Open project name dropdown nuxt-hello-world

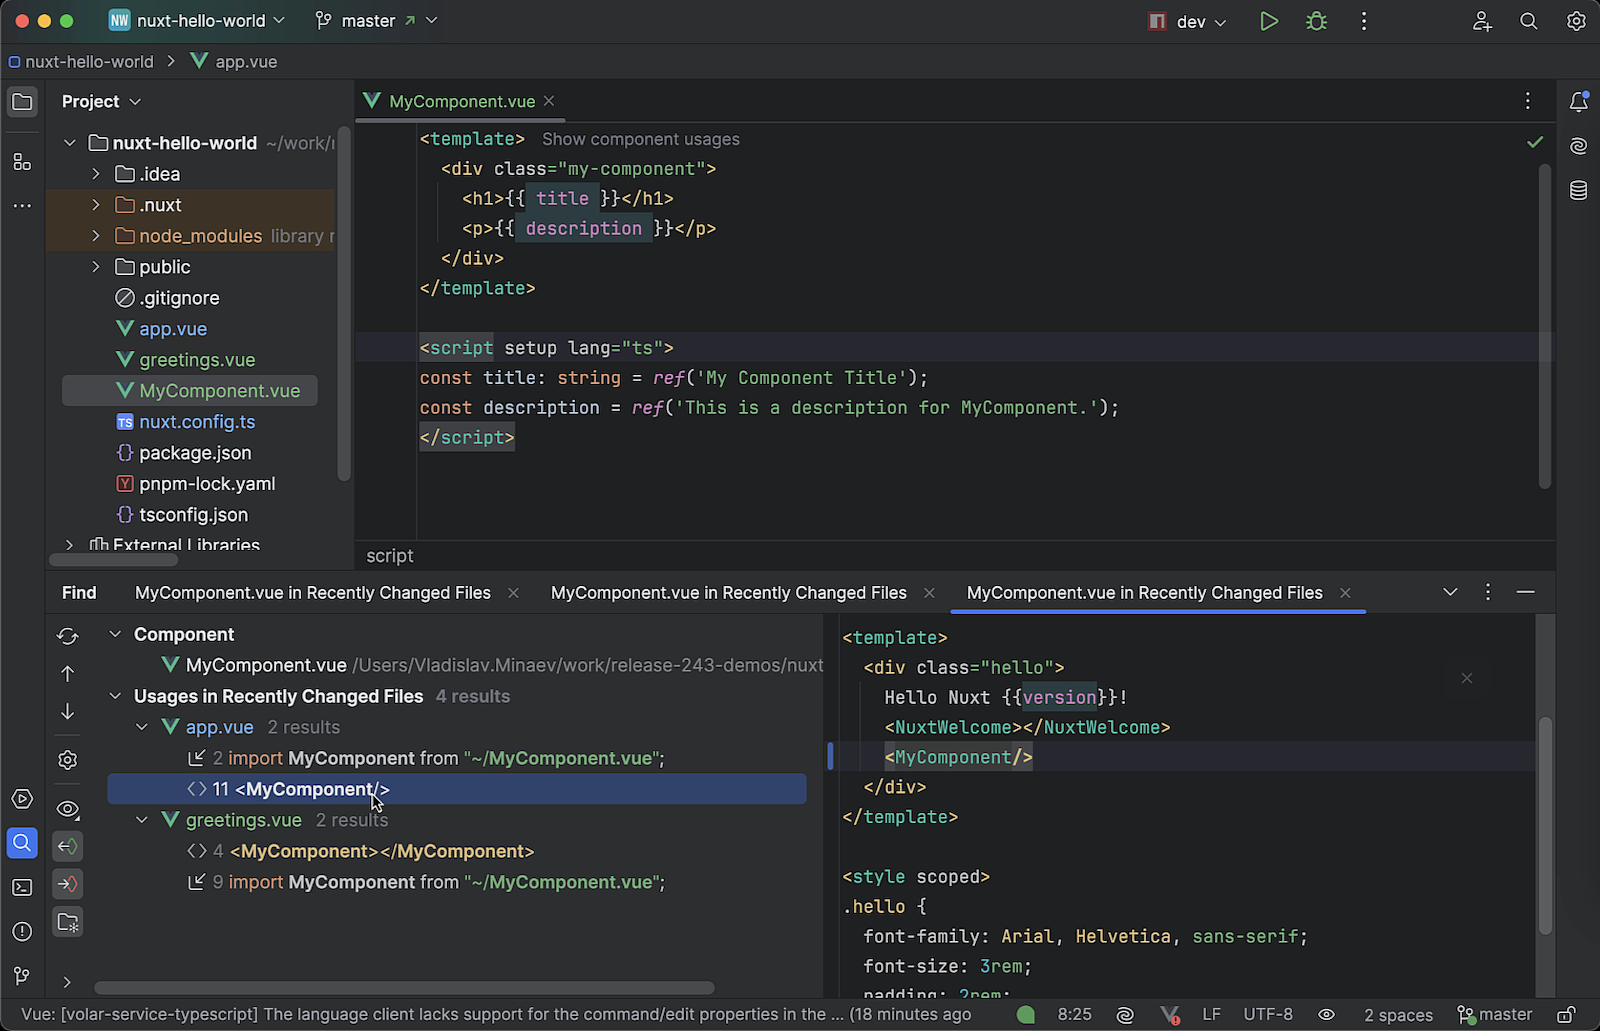coord(197,21)
